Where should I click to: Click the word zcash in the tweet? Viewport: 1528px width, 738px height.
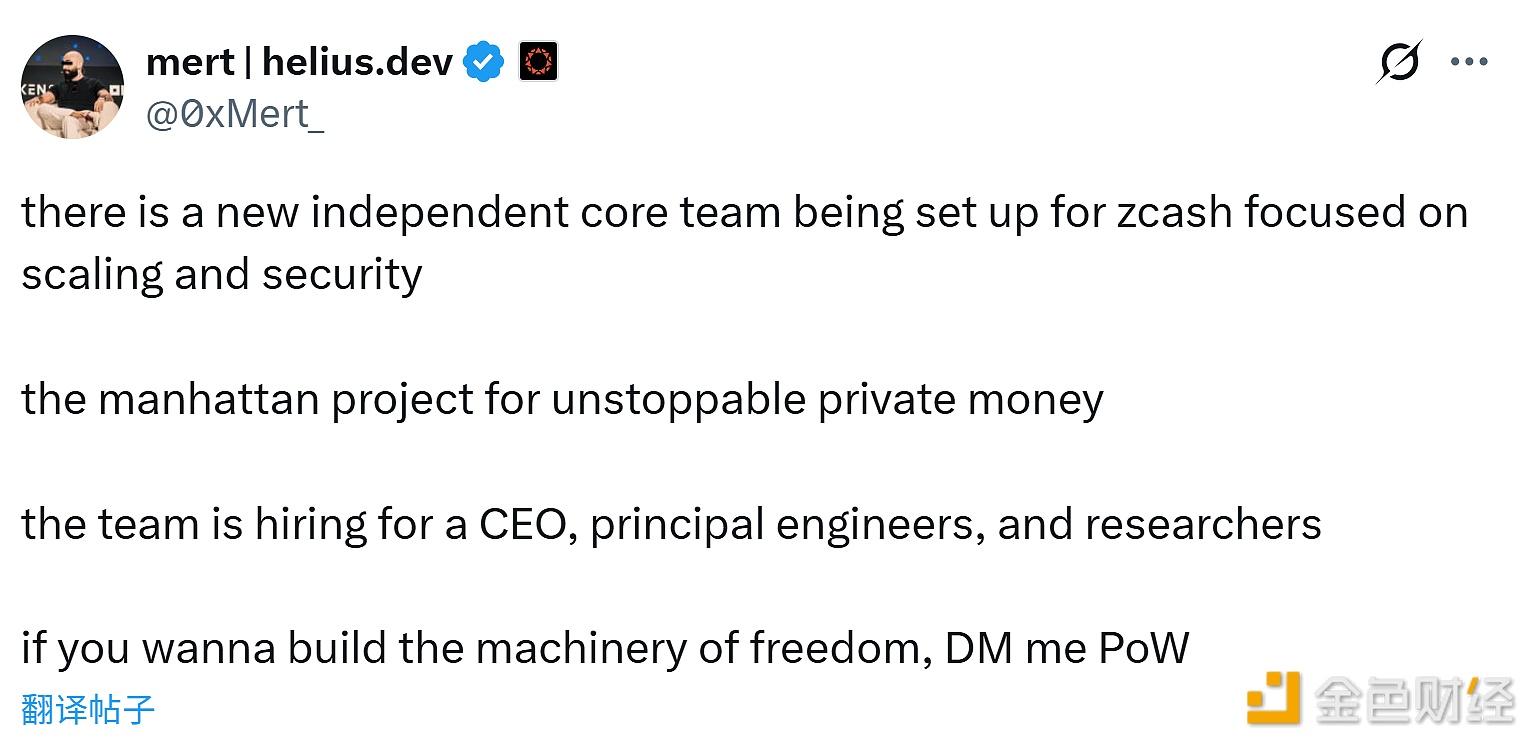[x=1176, y=212]
